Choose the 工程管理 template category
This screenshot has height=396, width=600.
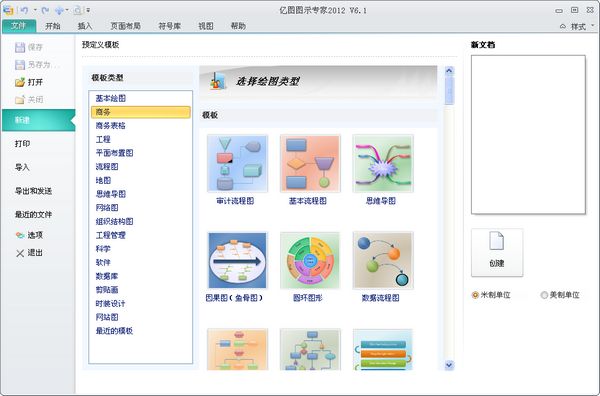coord(111,235)
